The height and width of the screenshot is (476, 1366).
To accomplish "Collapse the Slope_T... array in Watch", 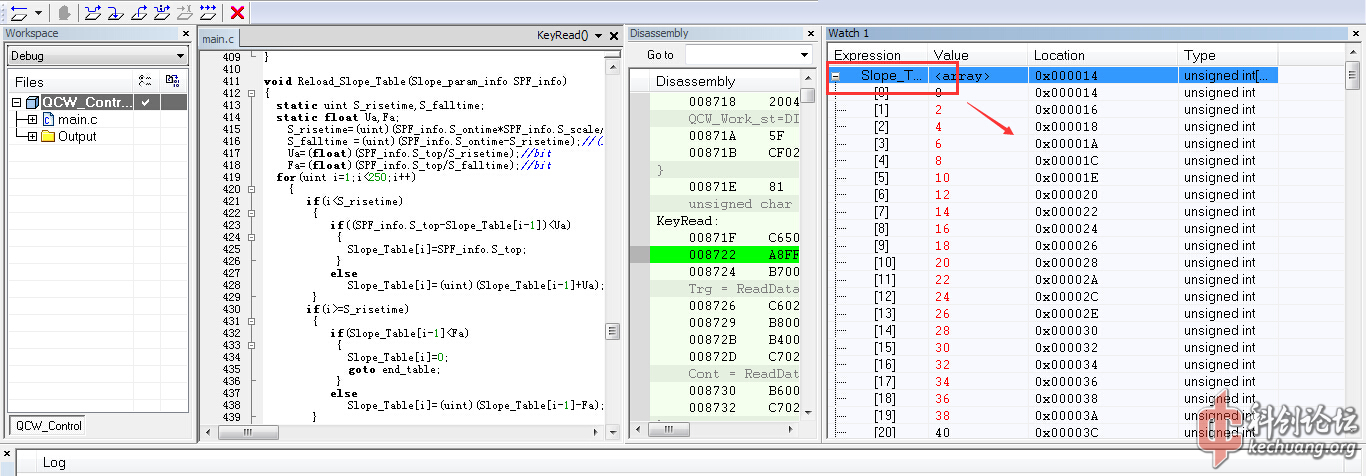I will (x=836, y=76).
